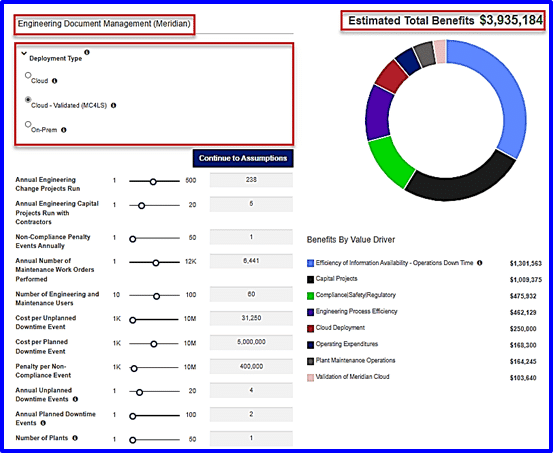Choose the On-Prem deployment radio button
Viewport: 553px width, 453px height.
[28, 124]
